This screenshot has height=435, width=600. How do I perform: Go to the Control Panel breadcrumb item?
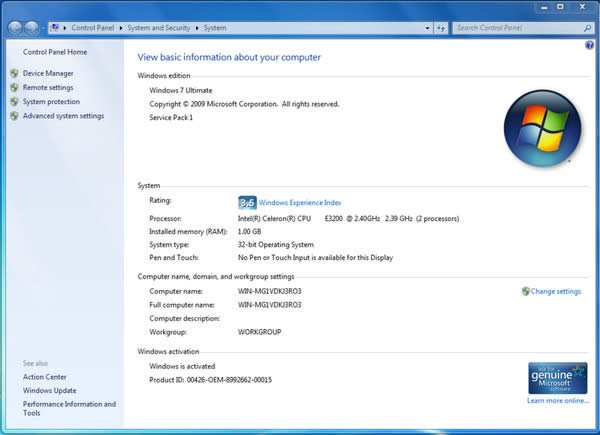pyautogui.click(x=93, y=28)
